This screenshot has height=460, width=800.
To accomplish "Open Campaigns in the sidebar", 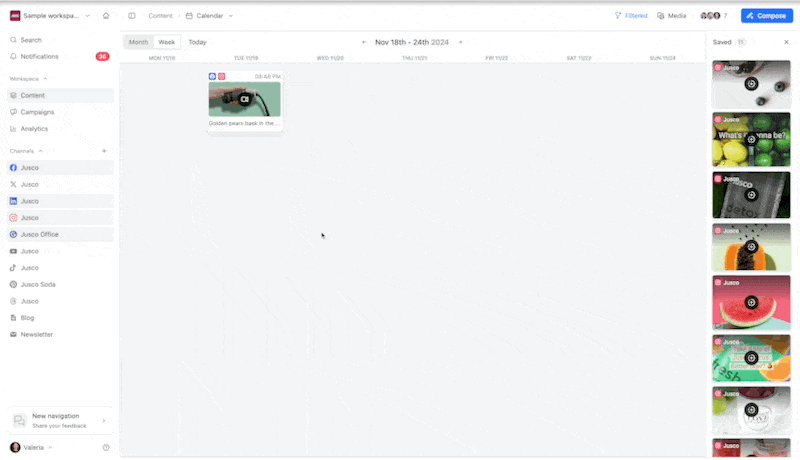I will [x=37, y=112].
